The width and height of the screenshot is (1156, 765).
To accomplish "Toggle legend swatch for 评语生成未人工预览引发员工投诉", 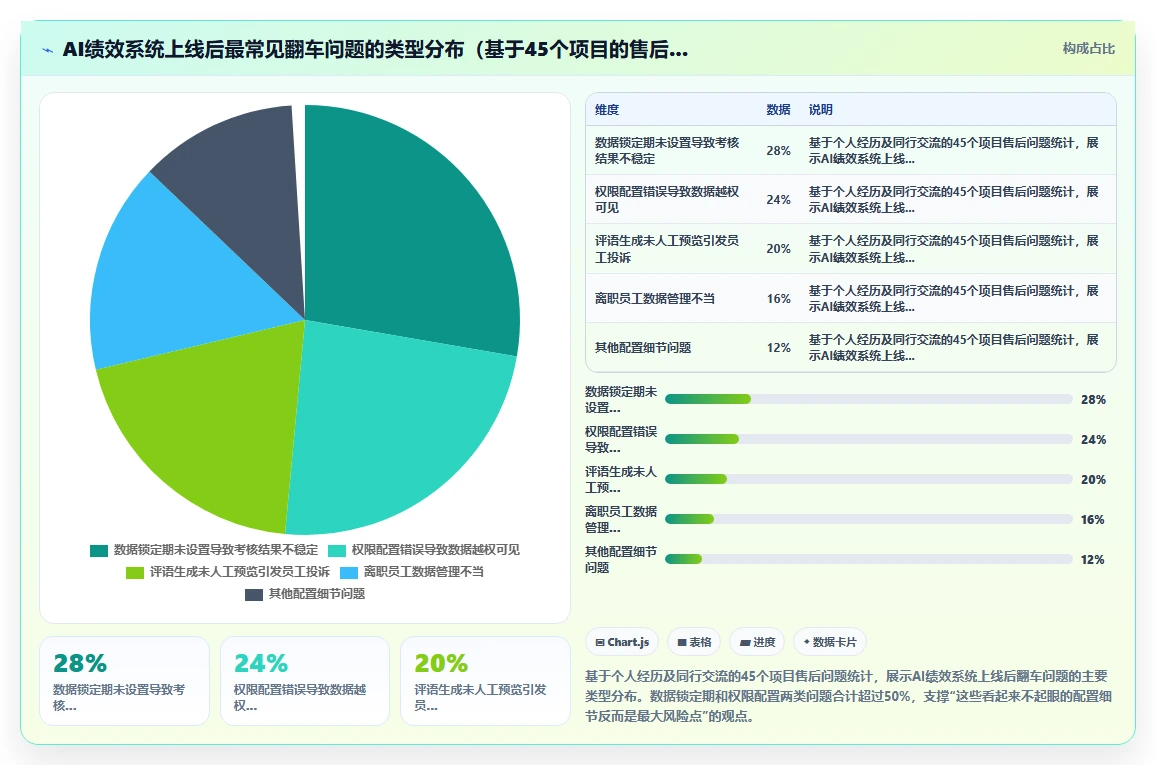I will tap(135, 573).
